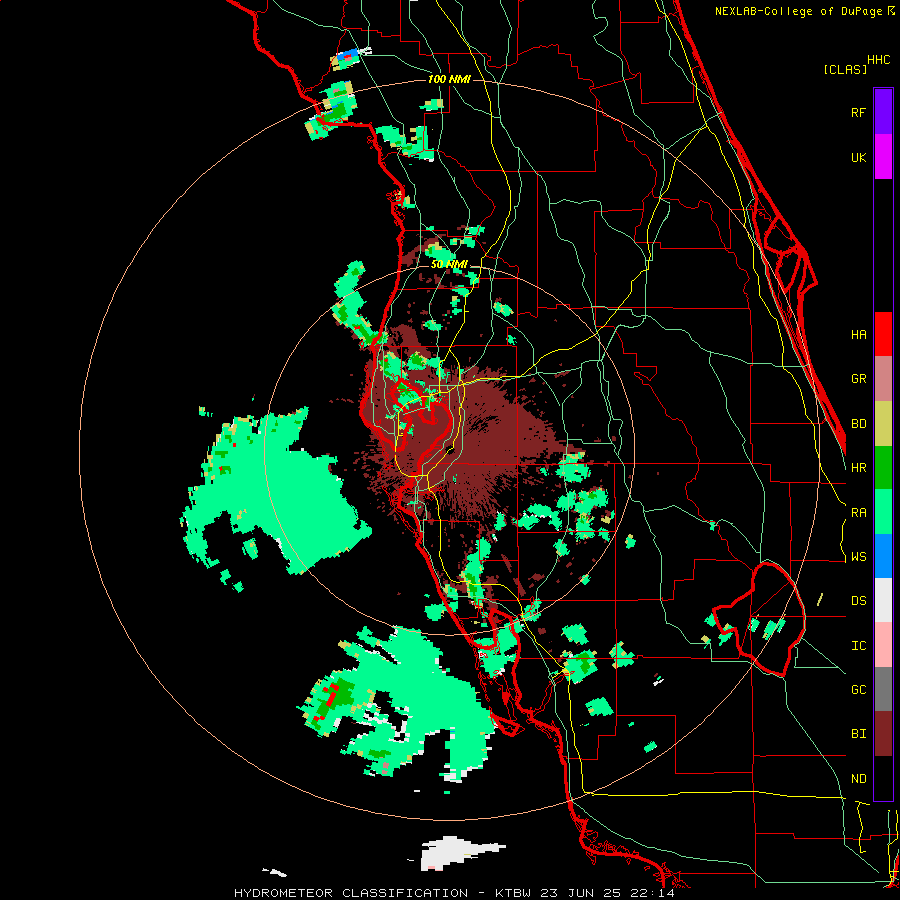Click the RF legend label

pyautogui.click(x=858, y=112)
